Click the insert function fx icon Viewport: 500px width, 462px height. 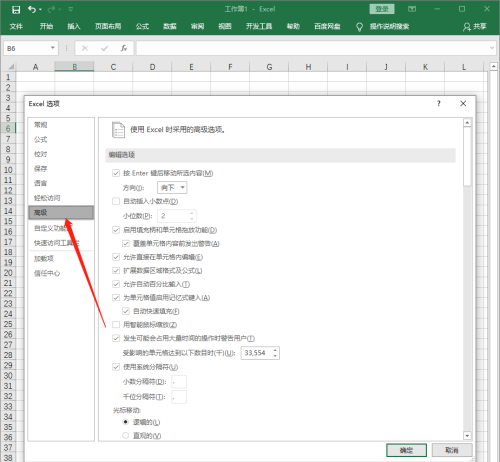pos(124,48)
